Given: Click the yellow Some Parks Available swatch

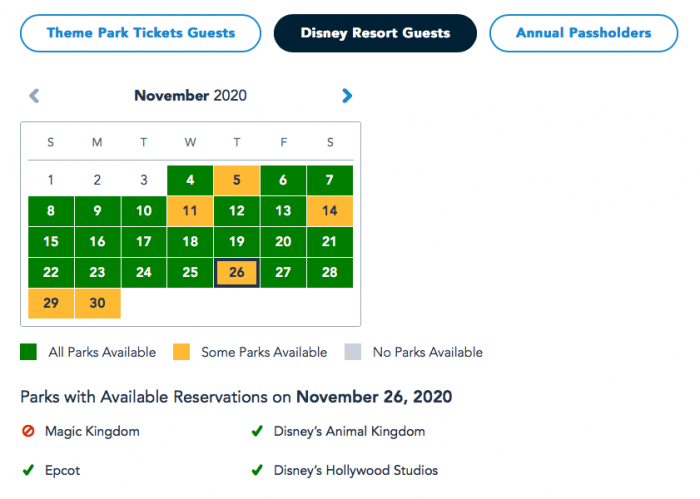Looking at the screenshot, I should click(183, 352).
